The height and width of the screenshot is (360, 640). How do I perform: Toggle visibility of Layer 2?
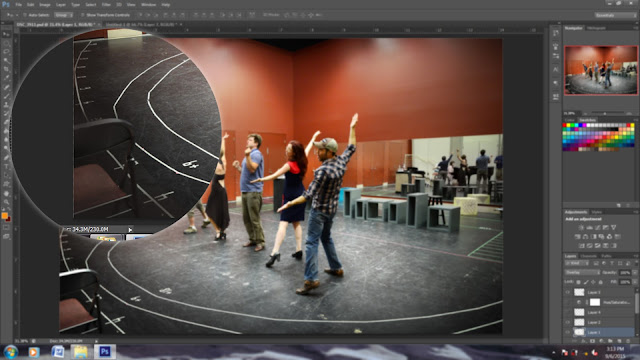(x=568, y=322)
